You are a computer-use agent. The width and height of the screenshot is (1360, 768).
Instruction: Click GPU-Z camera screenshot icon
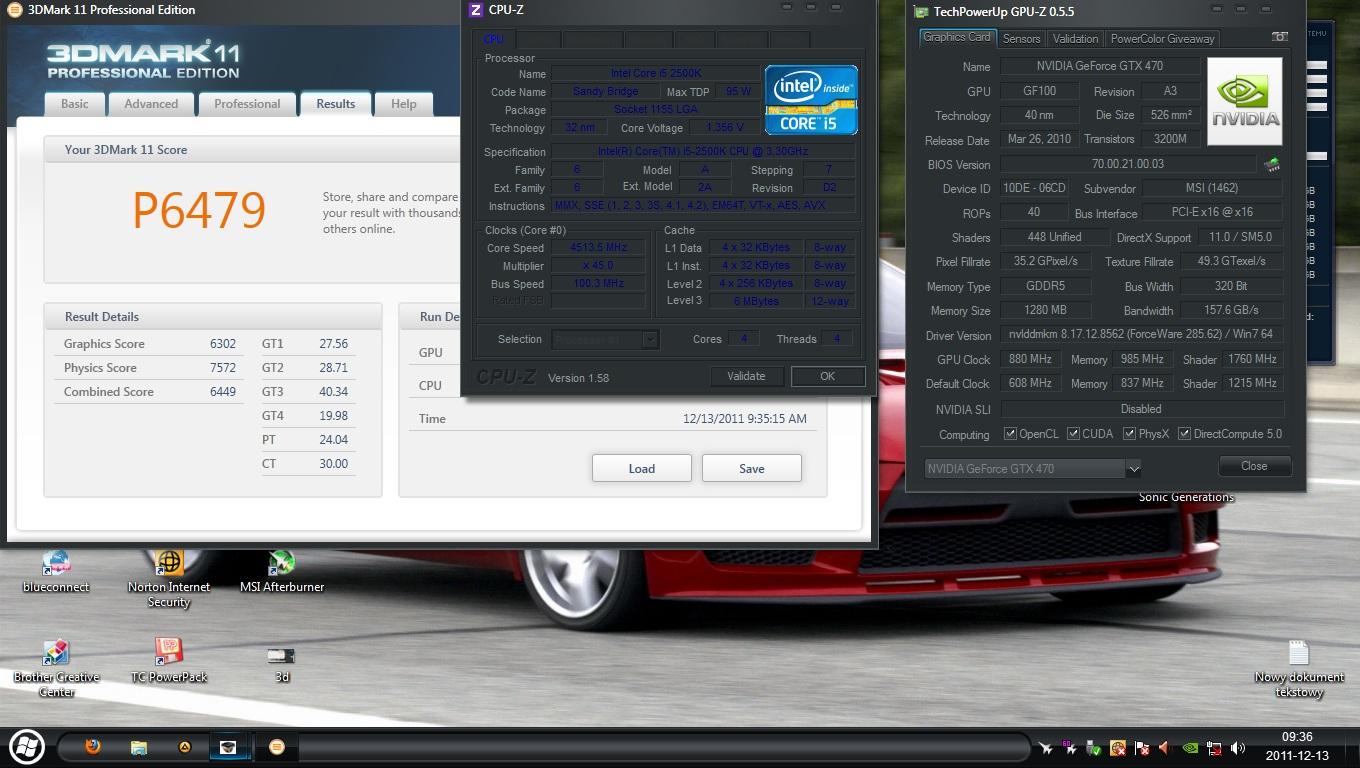pyautogui.click(x=1279, y=37)
